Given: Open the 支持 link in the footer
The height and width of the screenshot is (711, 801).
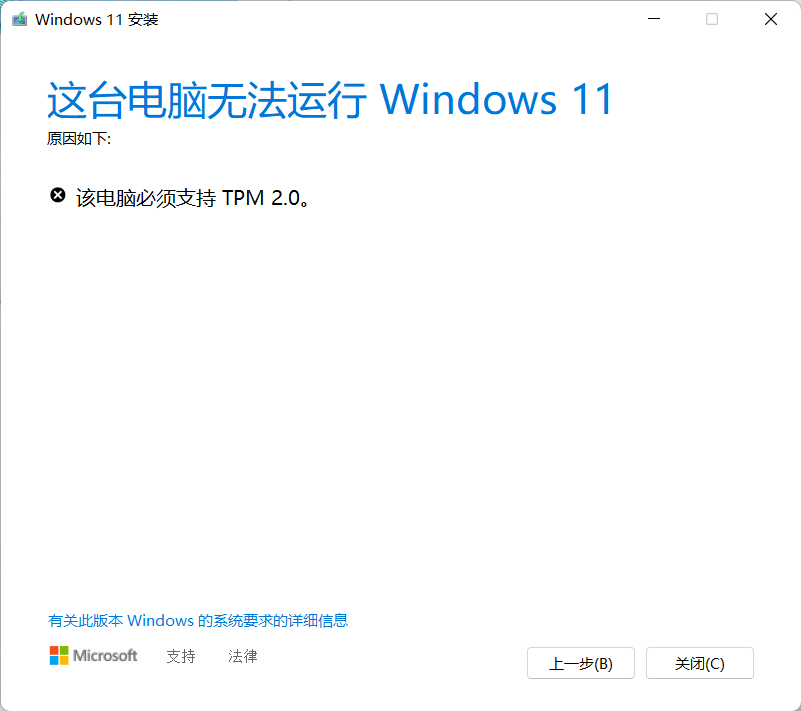Looking at the screenshot, I should 181,656.
